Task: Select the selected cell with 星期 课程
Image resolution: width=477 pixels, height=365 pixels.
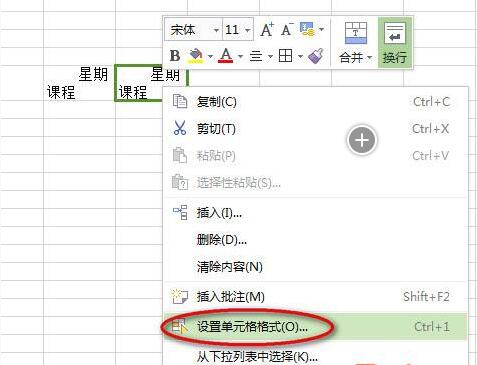Action: tap(151, 83)
